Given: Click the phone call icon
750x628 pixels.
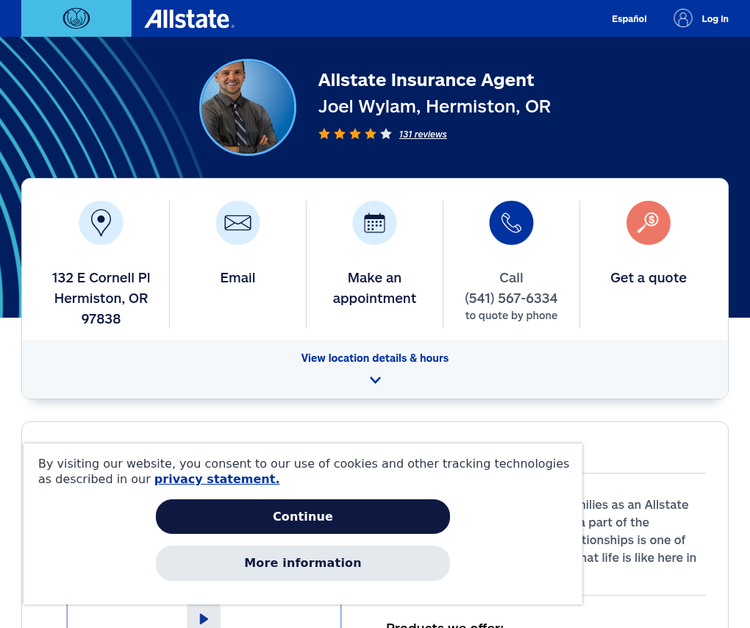Looking at the screenshot, I should (511, 223).
